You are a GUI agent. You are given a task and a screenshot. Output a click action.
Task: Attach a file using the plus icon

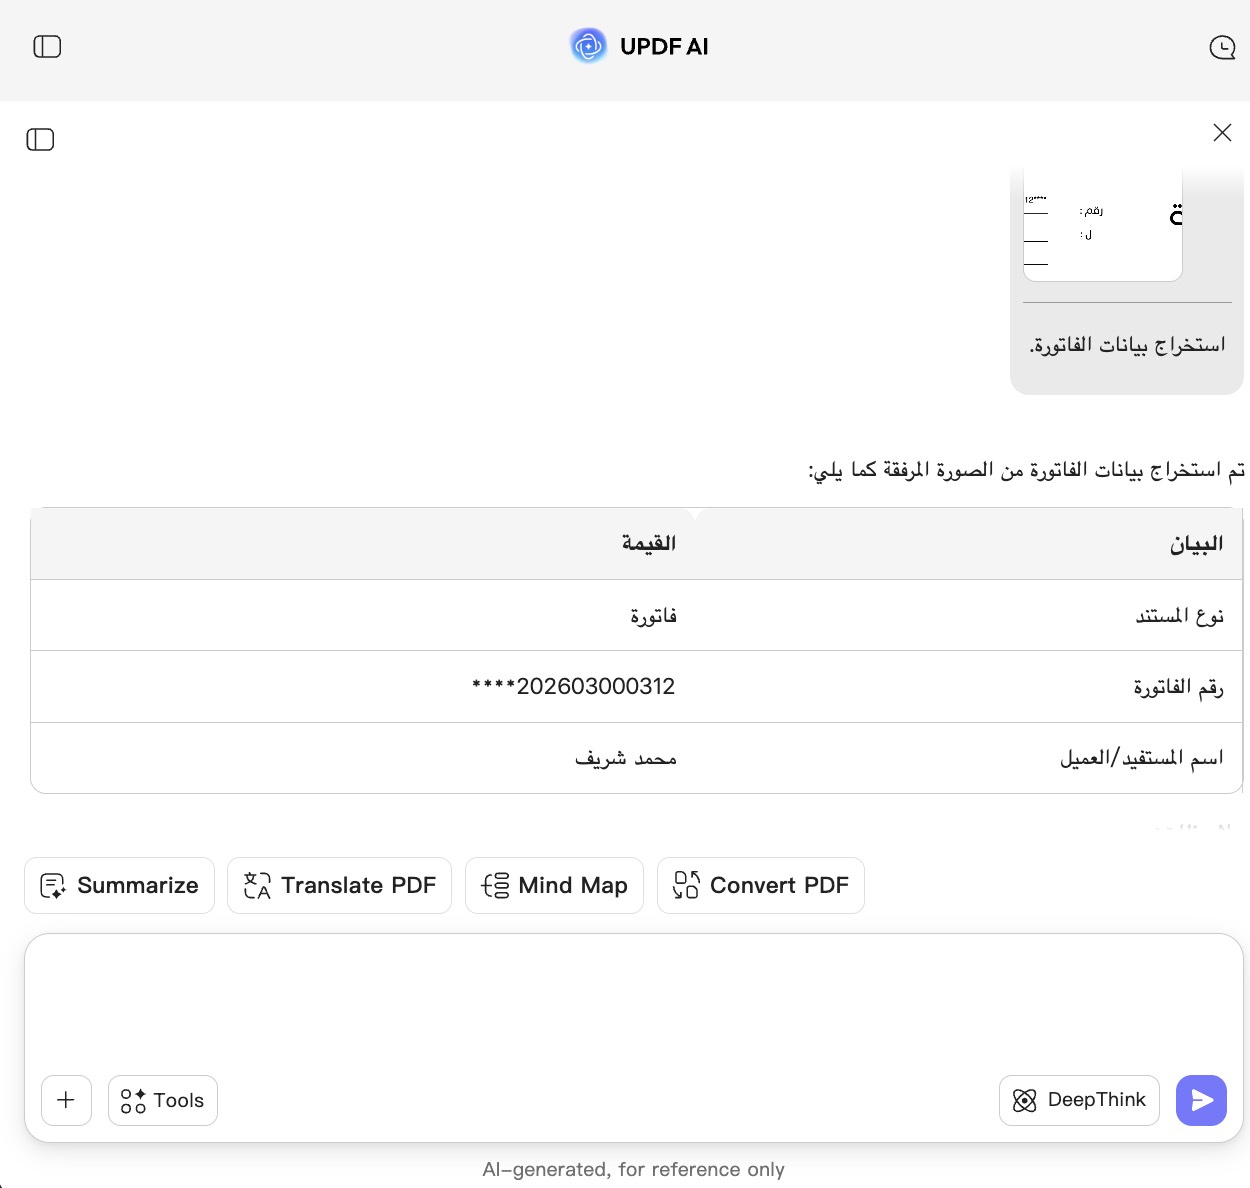66,1100
